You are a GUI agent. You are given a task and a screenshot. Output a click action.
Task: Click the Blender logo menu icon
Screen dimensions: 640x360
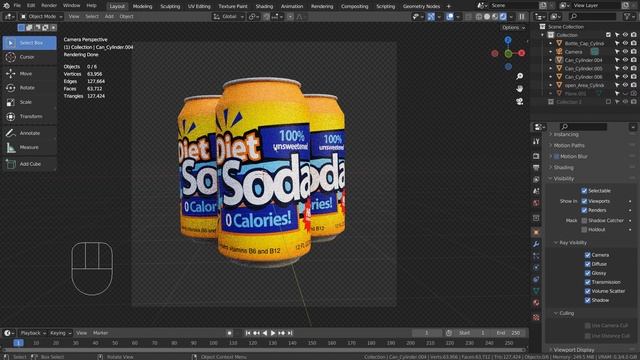(6, 6)
